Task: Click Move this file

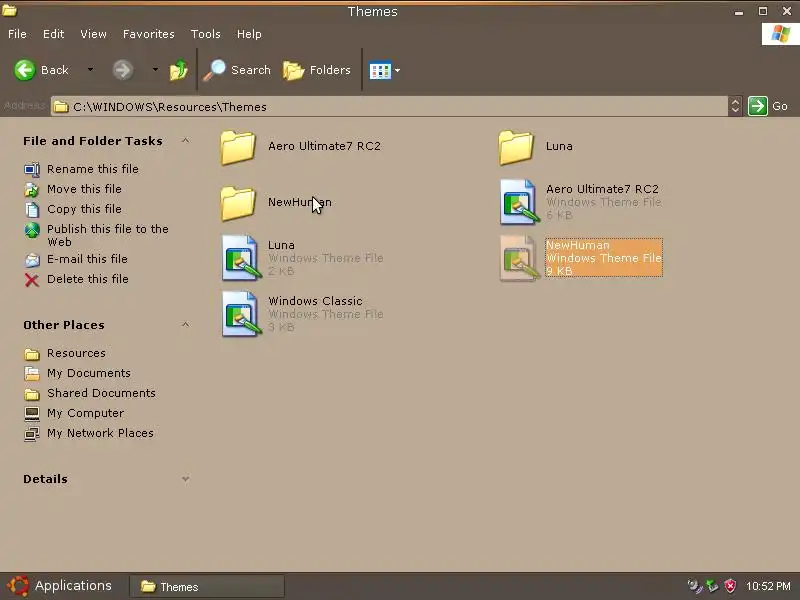Action: click(84, 189)
